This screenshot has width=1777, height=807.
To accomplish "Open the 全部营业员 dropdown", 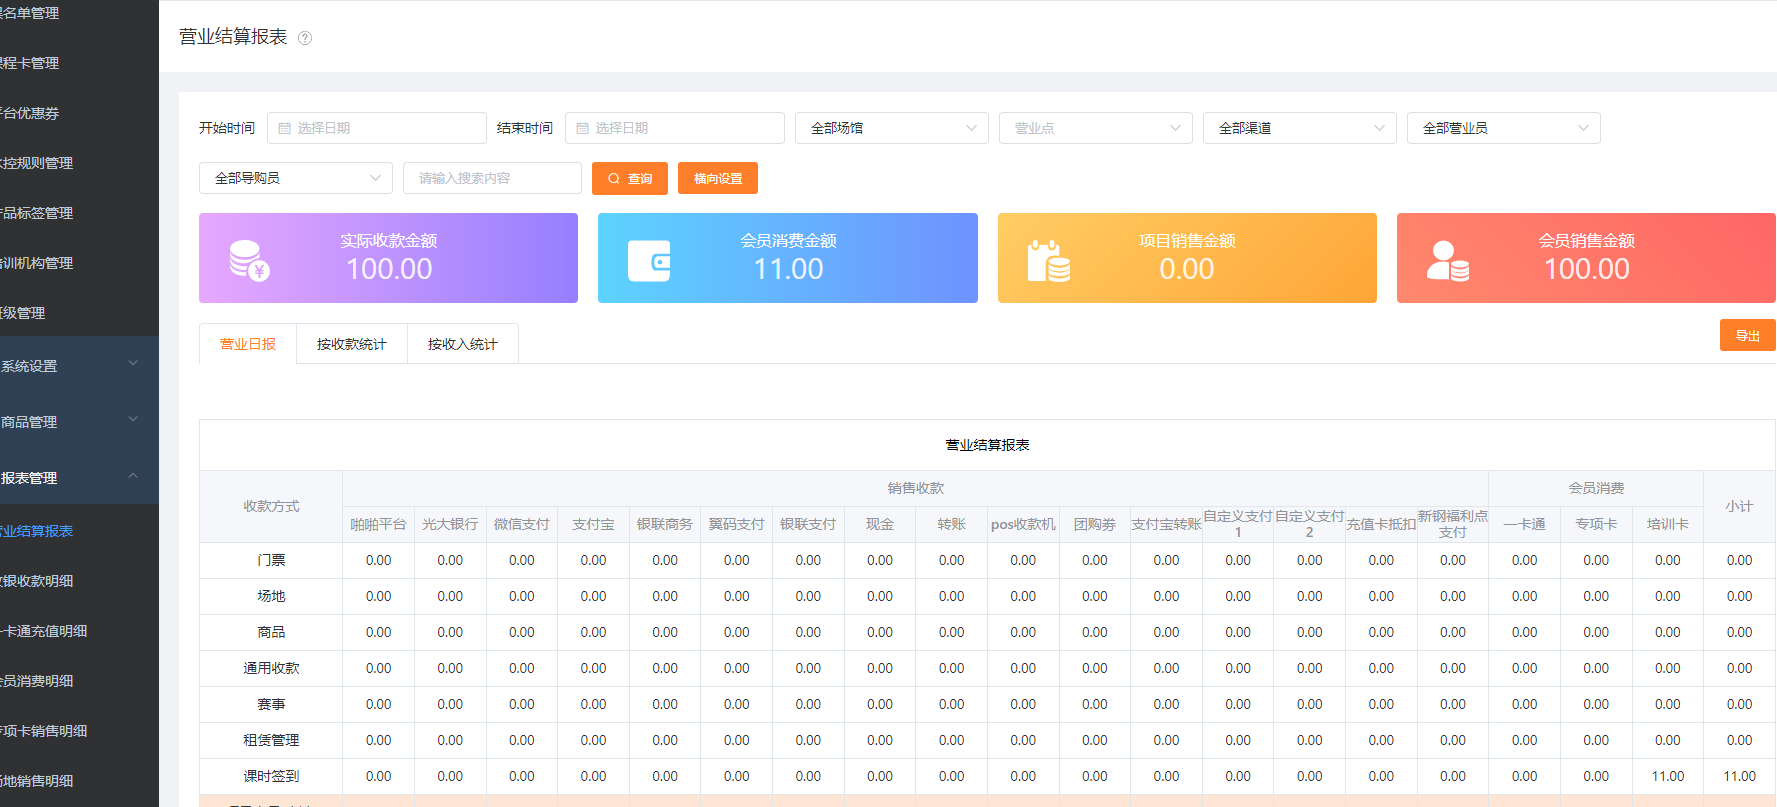I will click(1504, 128).
